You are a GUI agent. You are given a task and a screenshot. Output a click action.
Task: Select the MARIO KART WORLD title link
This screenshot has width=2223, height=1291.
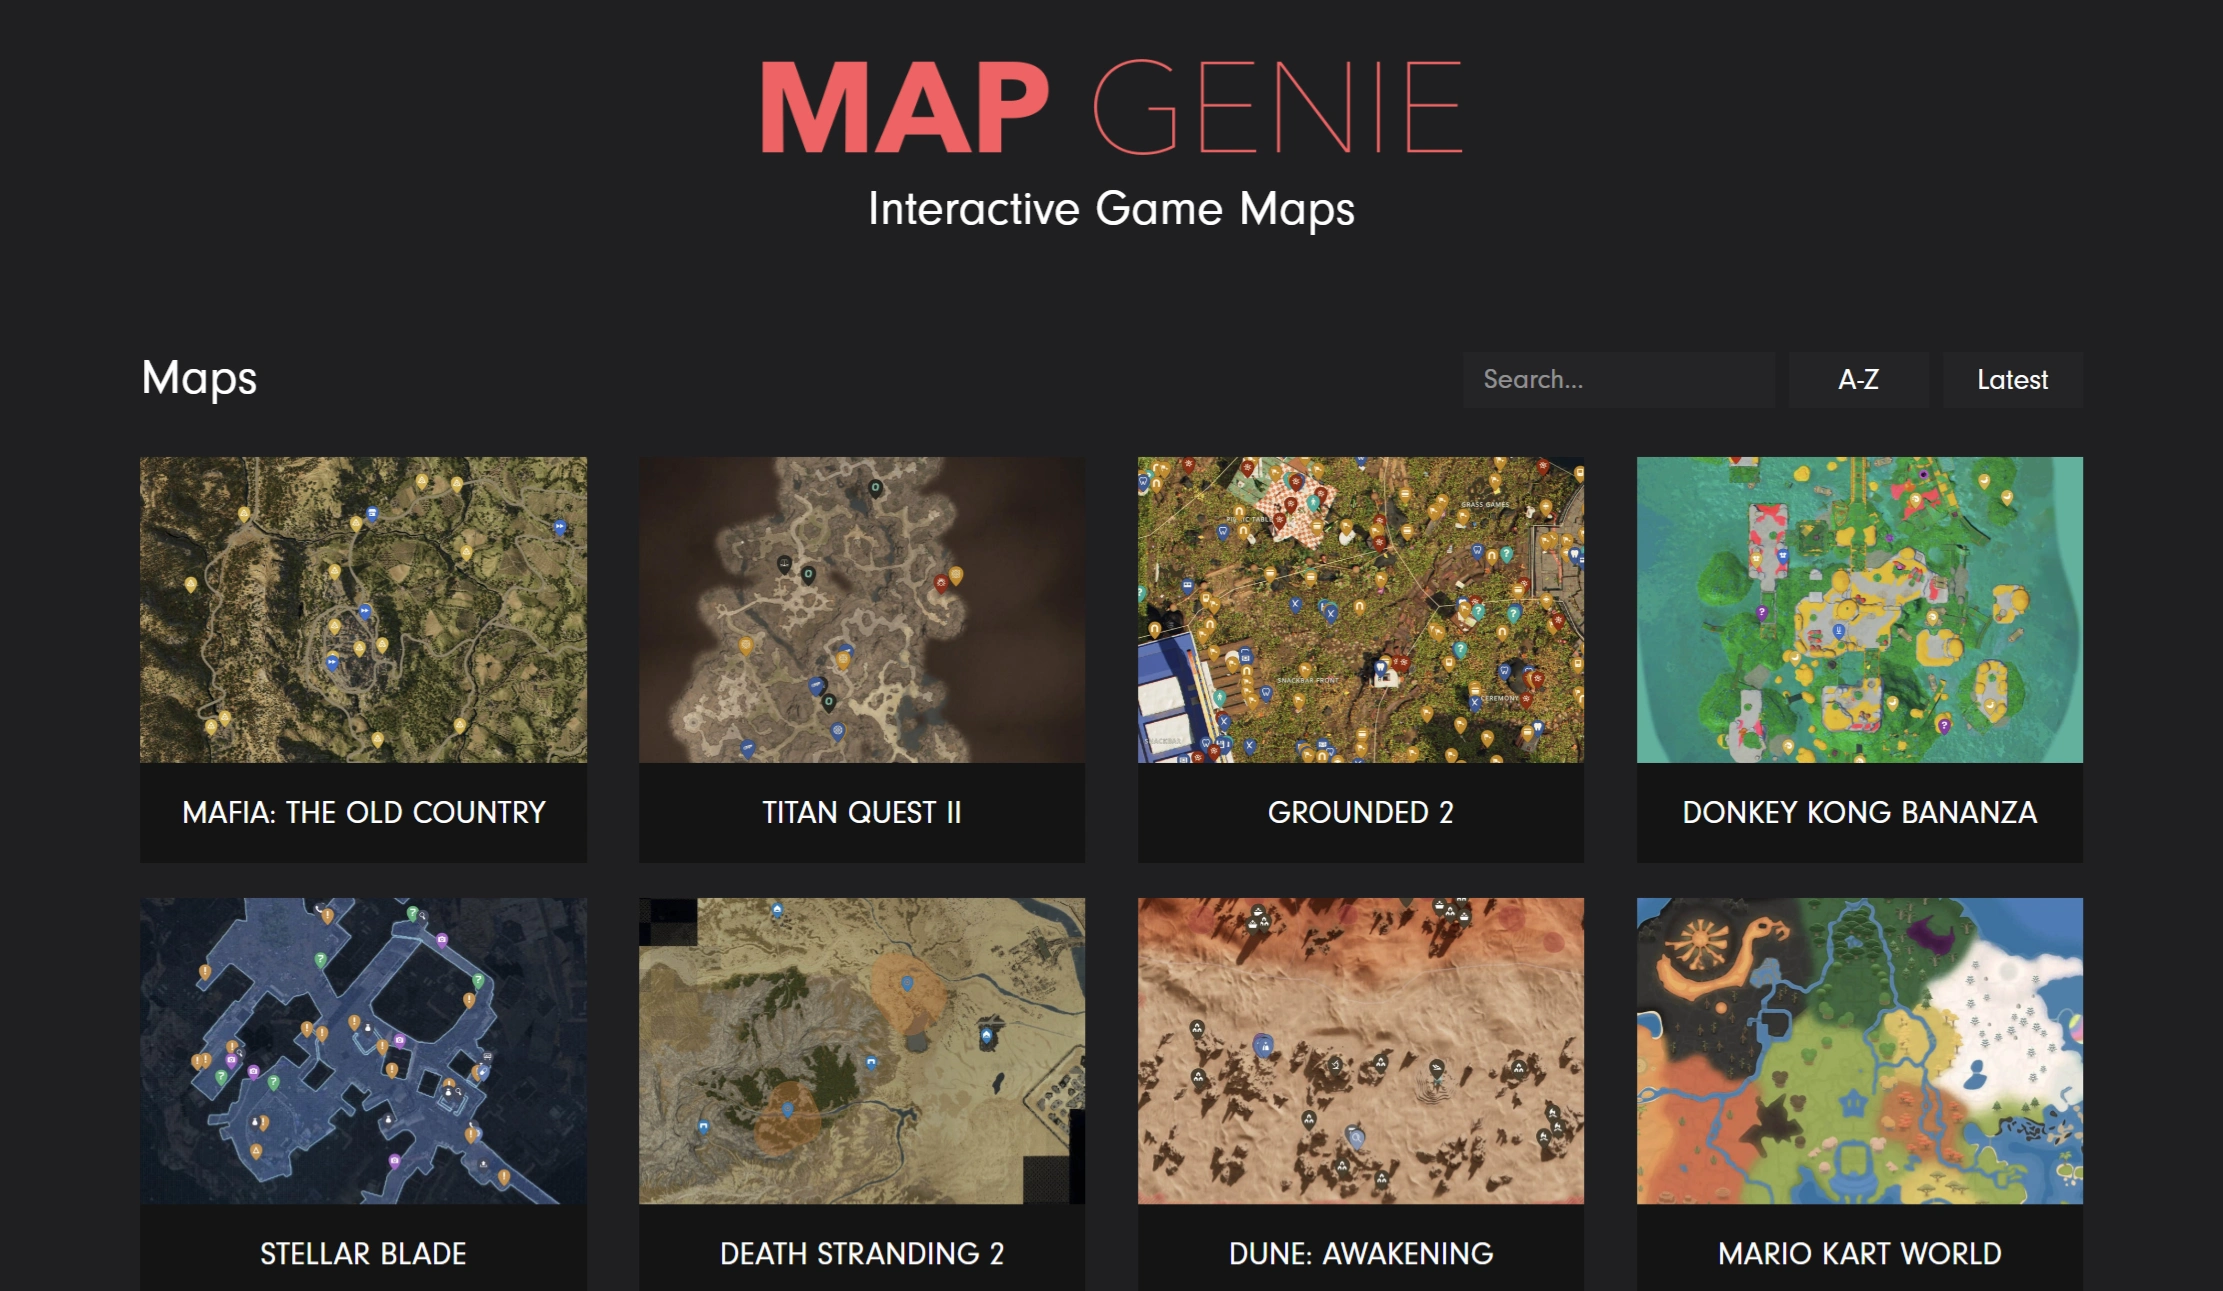click(x=1858, y=1253)
